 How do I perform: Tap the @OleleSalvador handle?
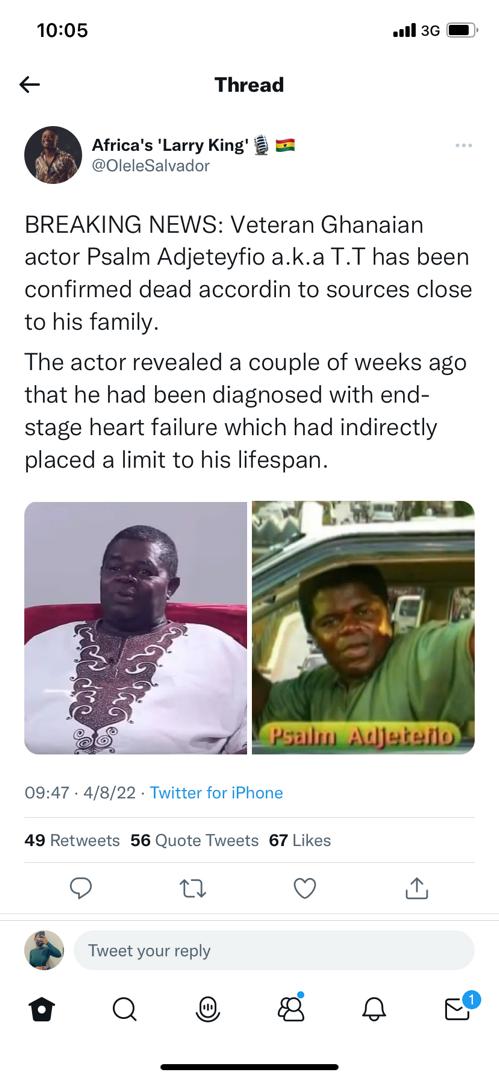coord(151,166)
